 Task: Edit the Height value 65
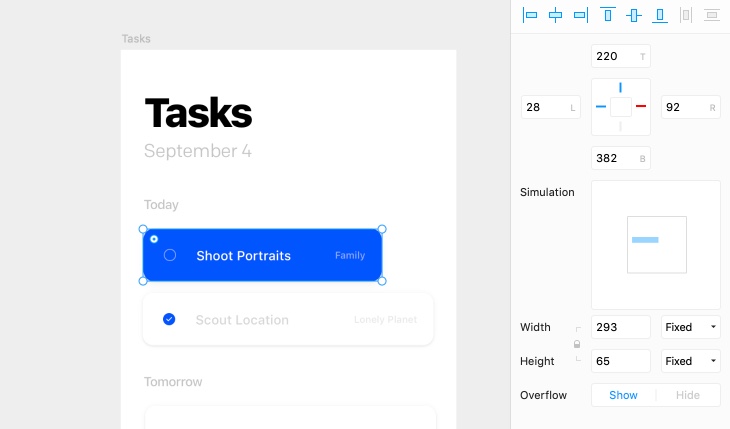click(x=621, y=361)
